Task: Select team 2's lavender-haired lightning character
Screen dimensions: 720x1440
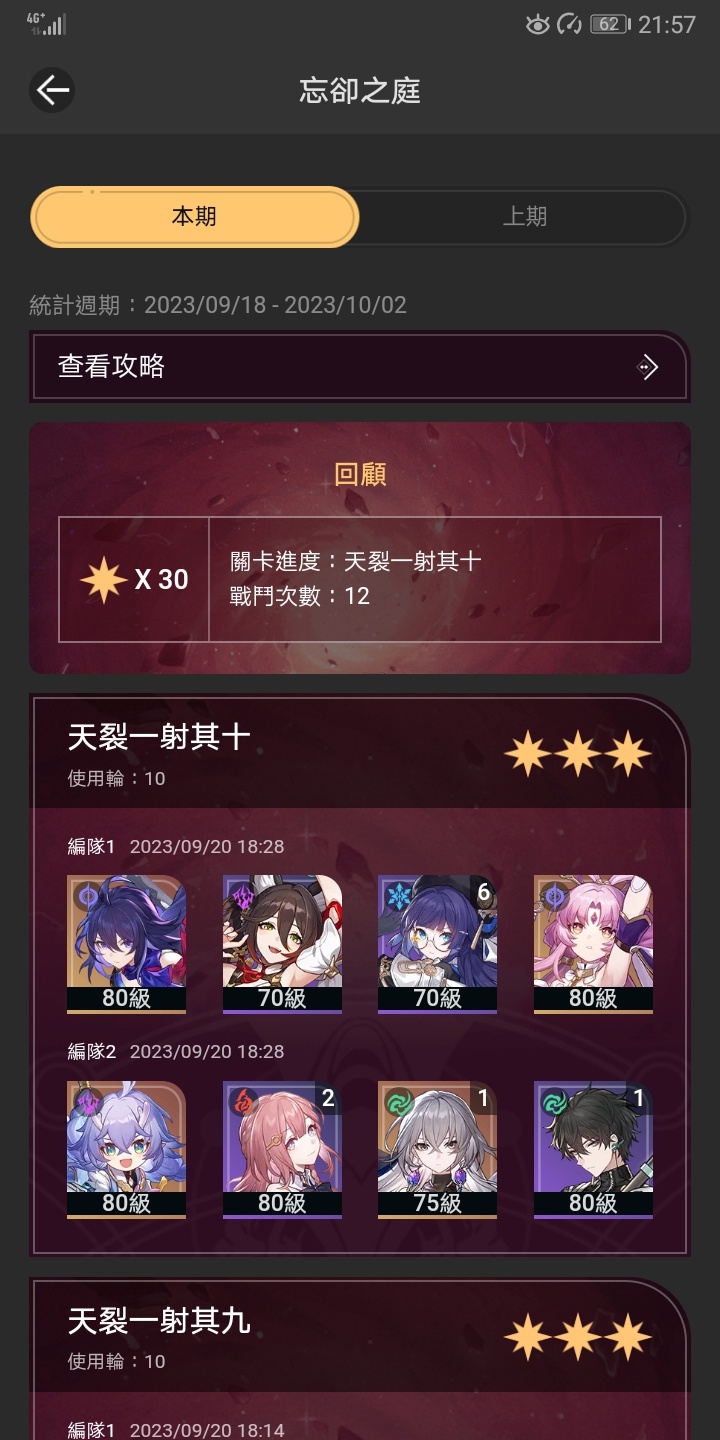Action: pos(126,1150)
